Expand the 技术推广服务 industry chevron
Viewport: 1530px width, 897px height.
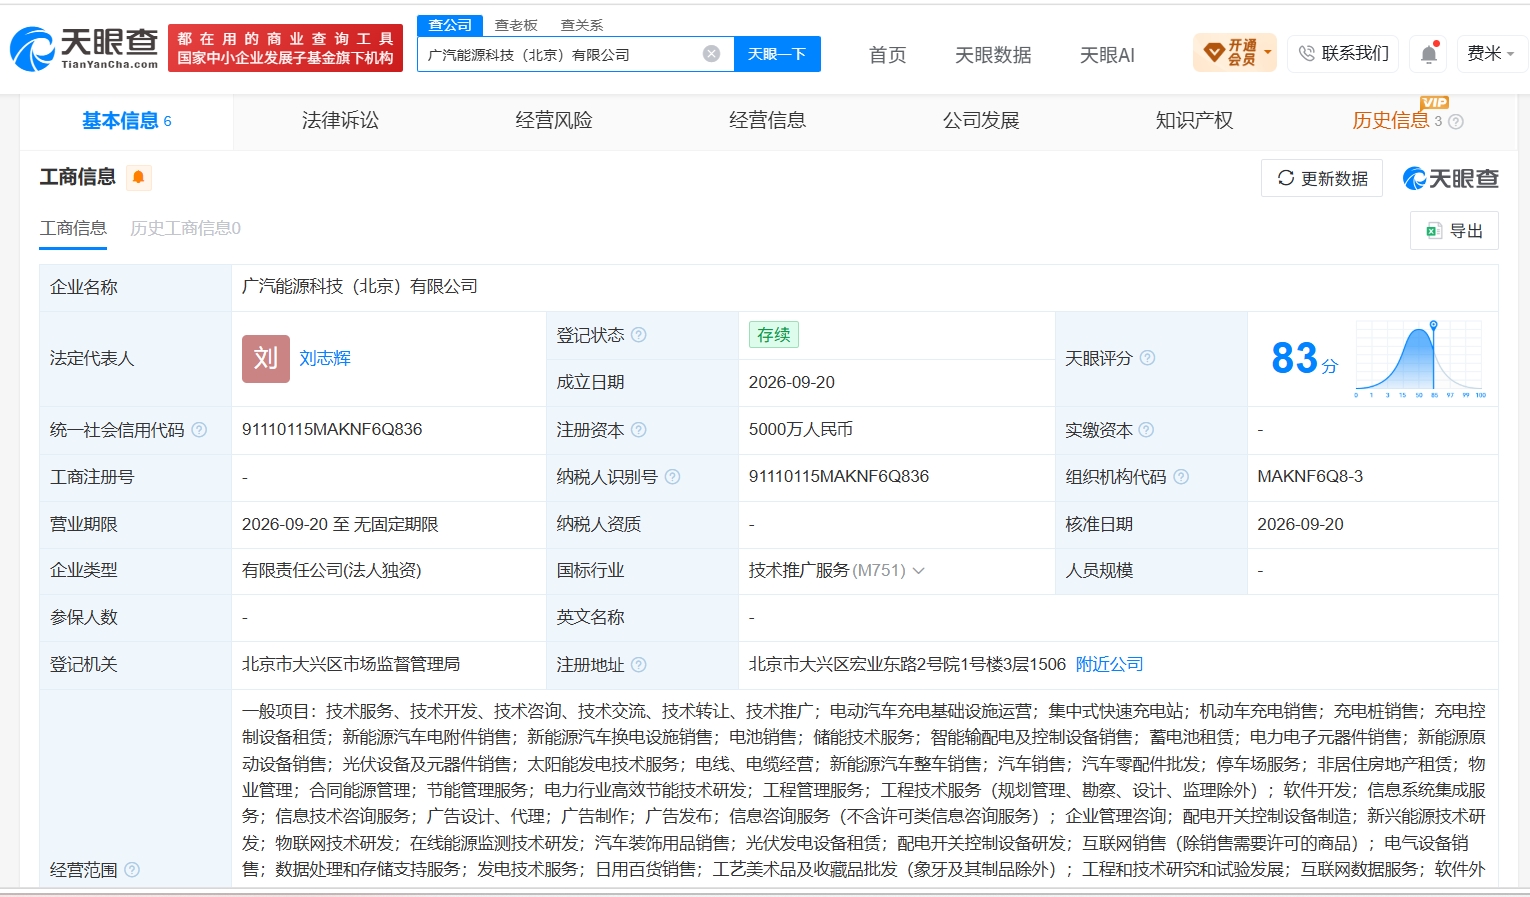pyautogui.click(x=918, y=571)
